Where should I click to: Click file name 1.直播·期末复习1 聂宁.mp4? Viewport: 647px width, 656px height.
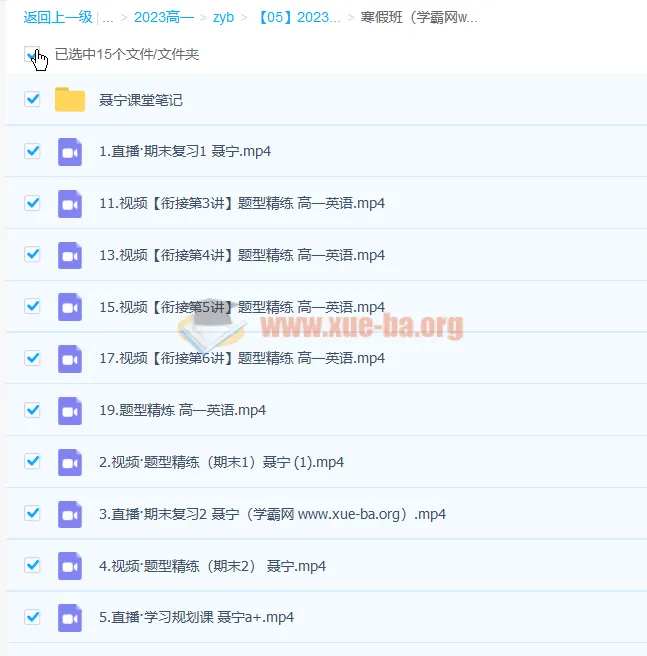[185, 152]
